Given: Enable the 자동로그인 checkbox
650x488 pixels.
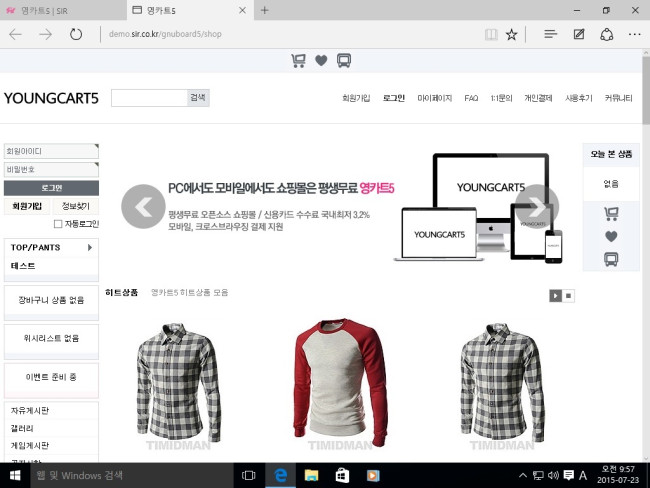Looking at the screenshot, I should pyautogui.click(x=58, y=223).
